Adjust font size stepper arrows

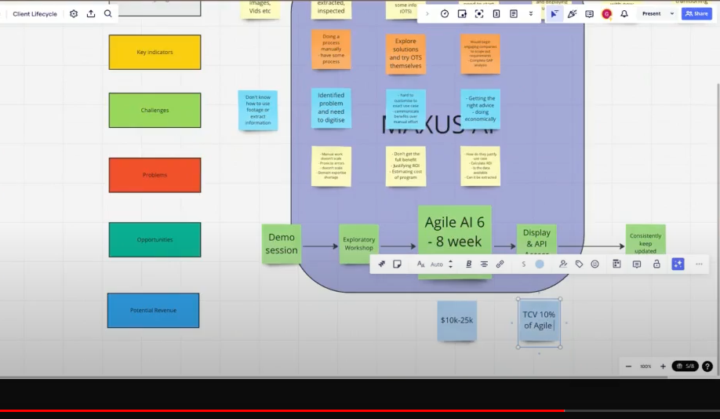[x=450, y=264]
